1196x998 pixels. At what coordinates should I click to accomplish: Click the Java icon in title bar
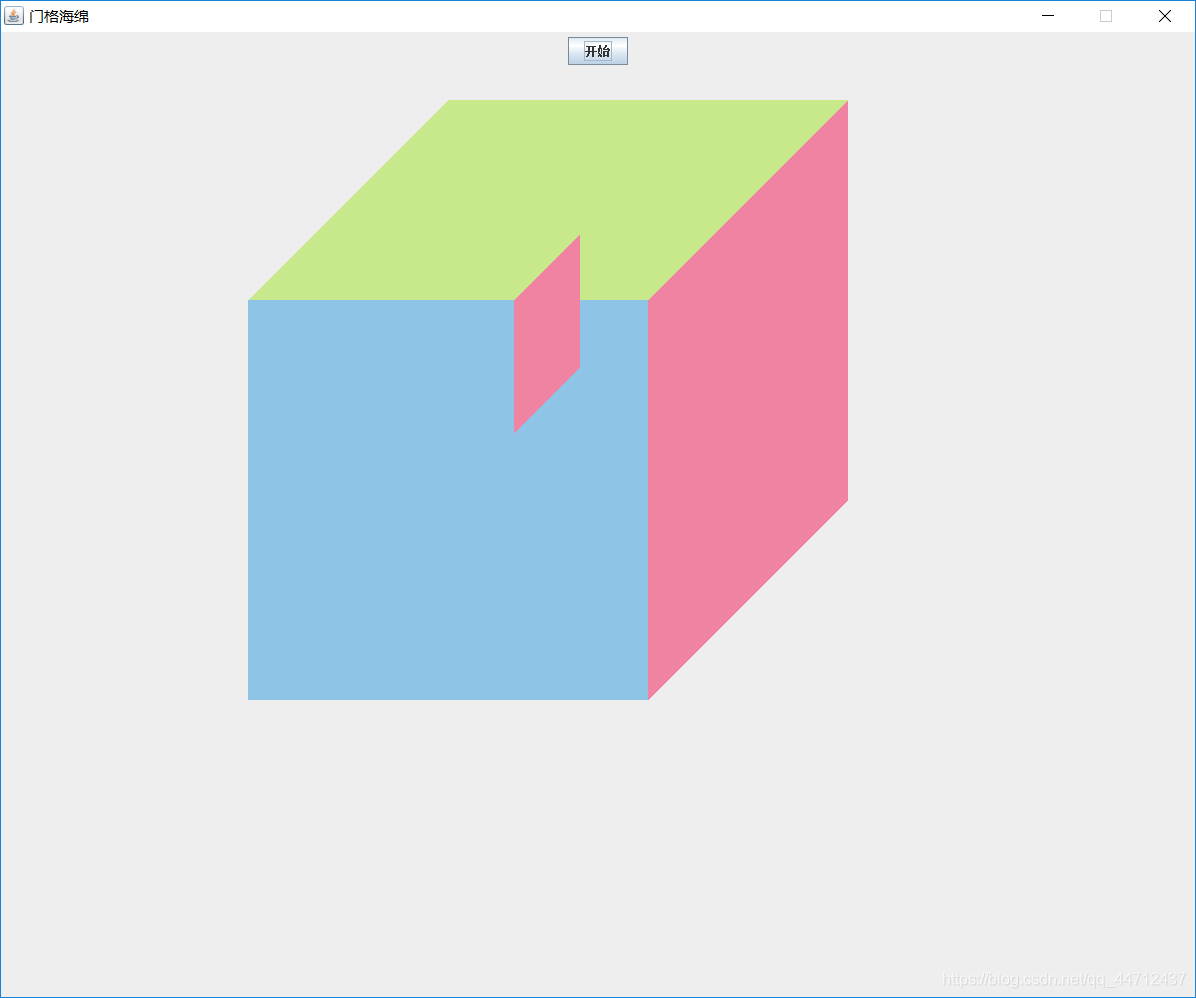(14, 16)
